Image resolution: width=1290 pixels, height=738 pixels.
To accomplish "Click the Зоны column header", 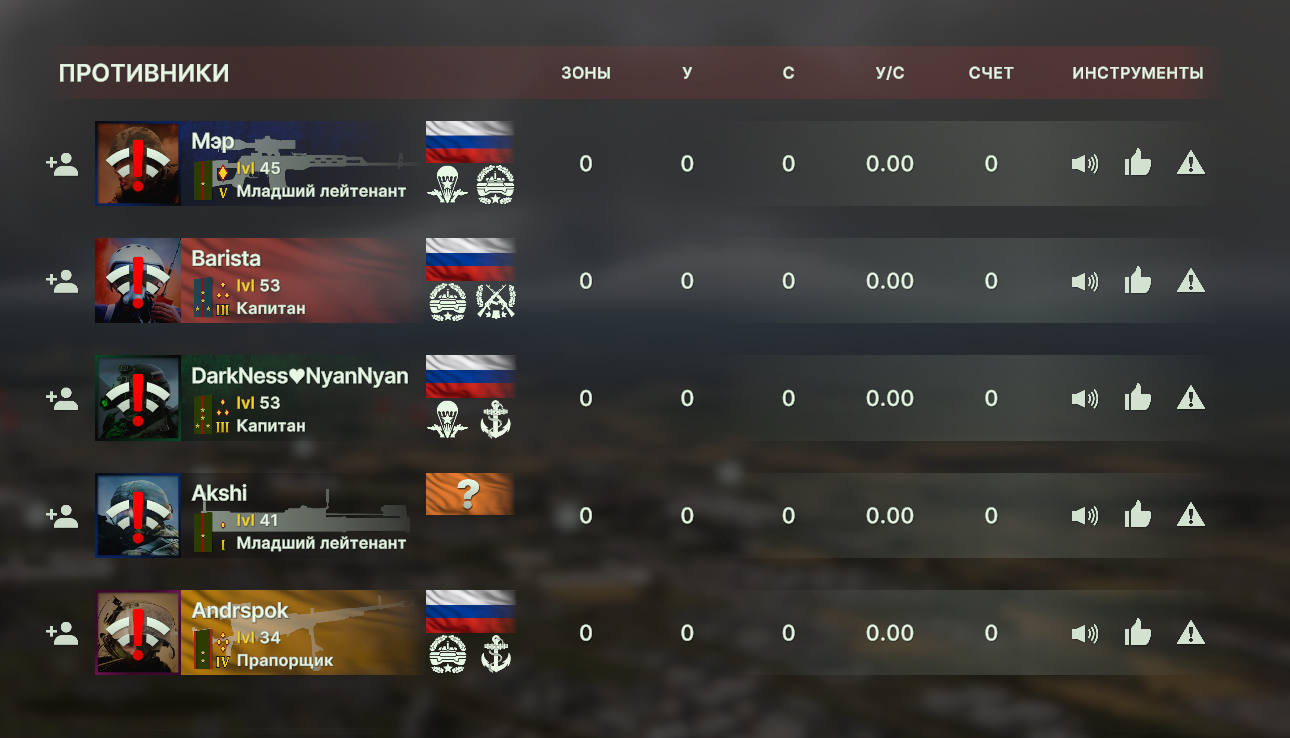I will (x=586, y=73).
